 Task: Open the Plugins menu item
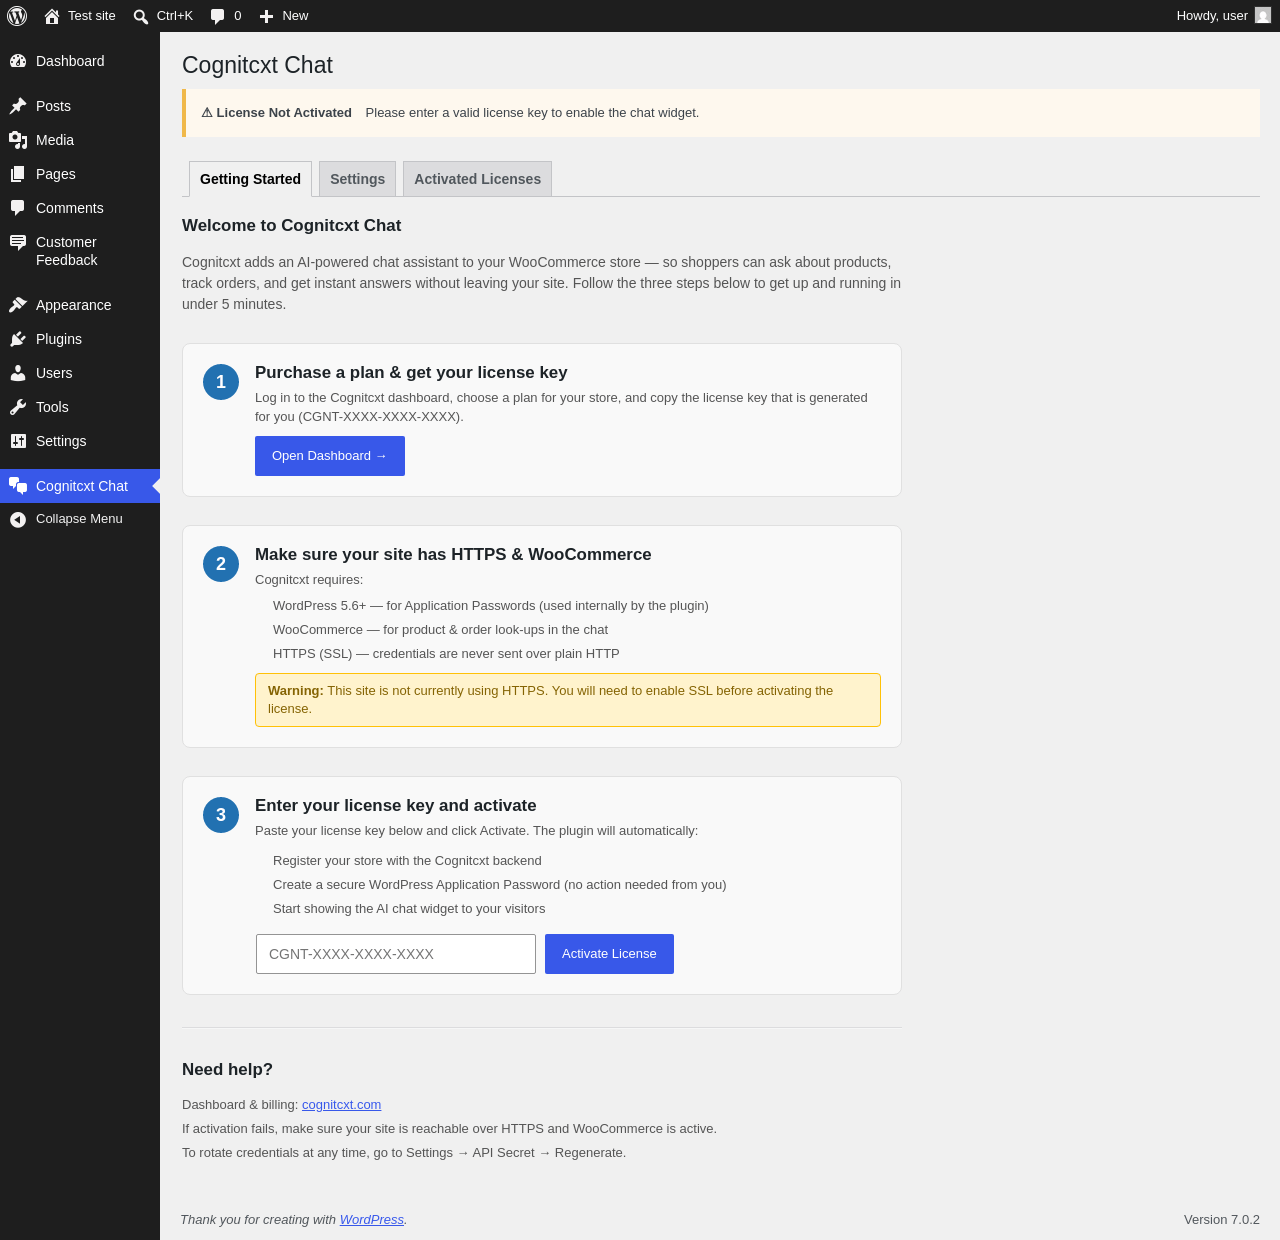pyautogui.click(x=80, y=339)
